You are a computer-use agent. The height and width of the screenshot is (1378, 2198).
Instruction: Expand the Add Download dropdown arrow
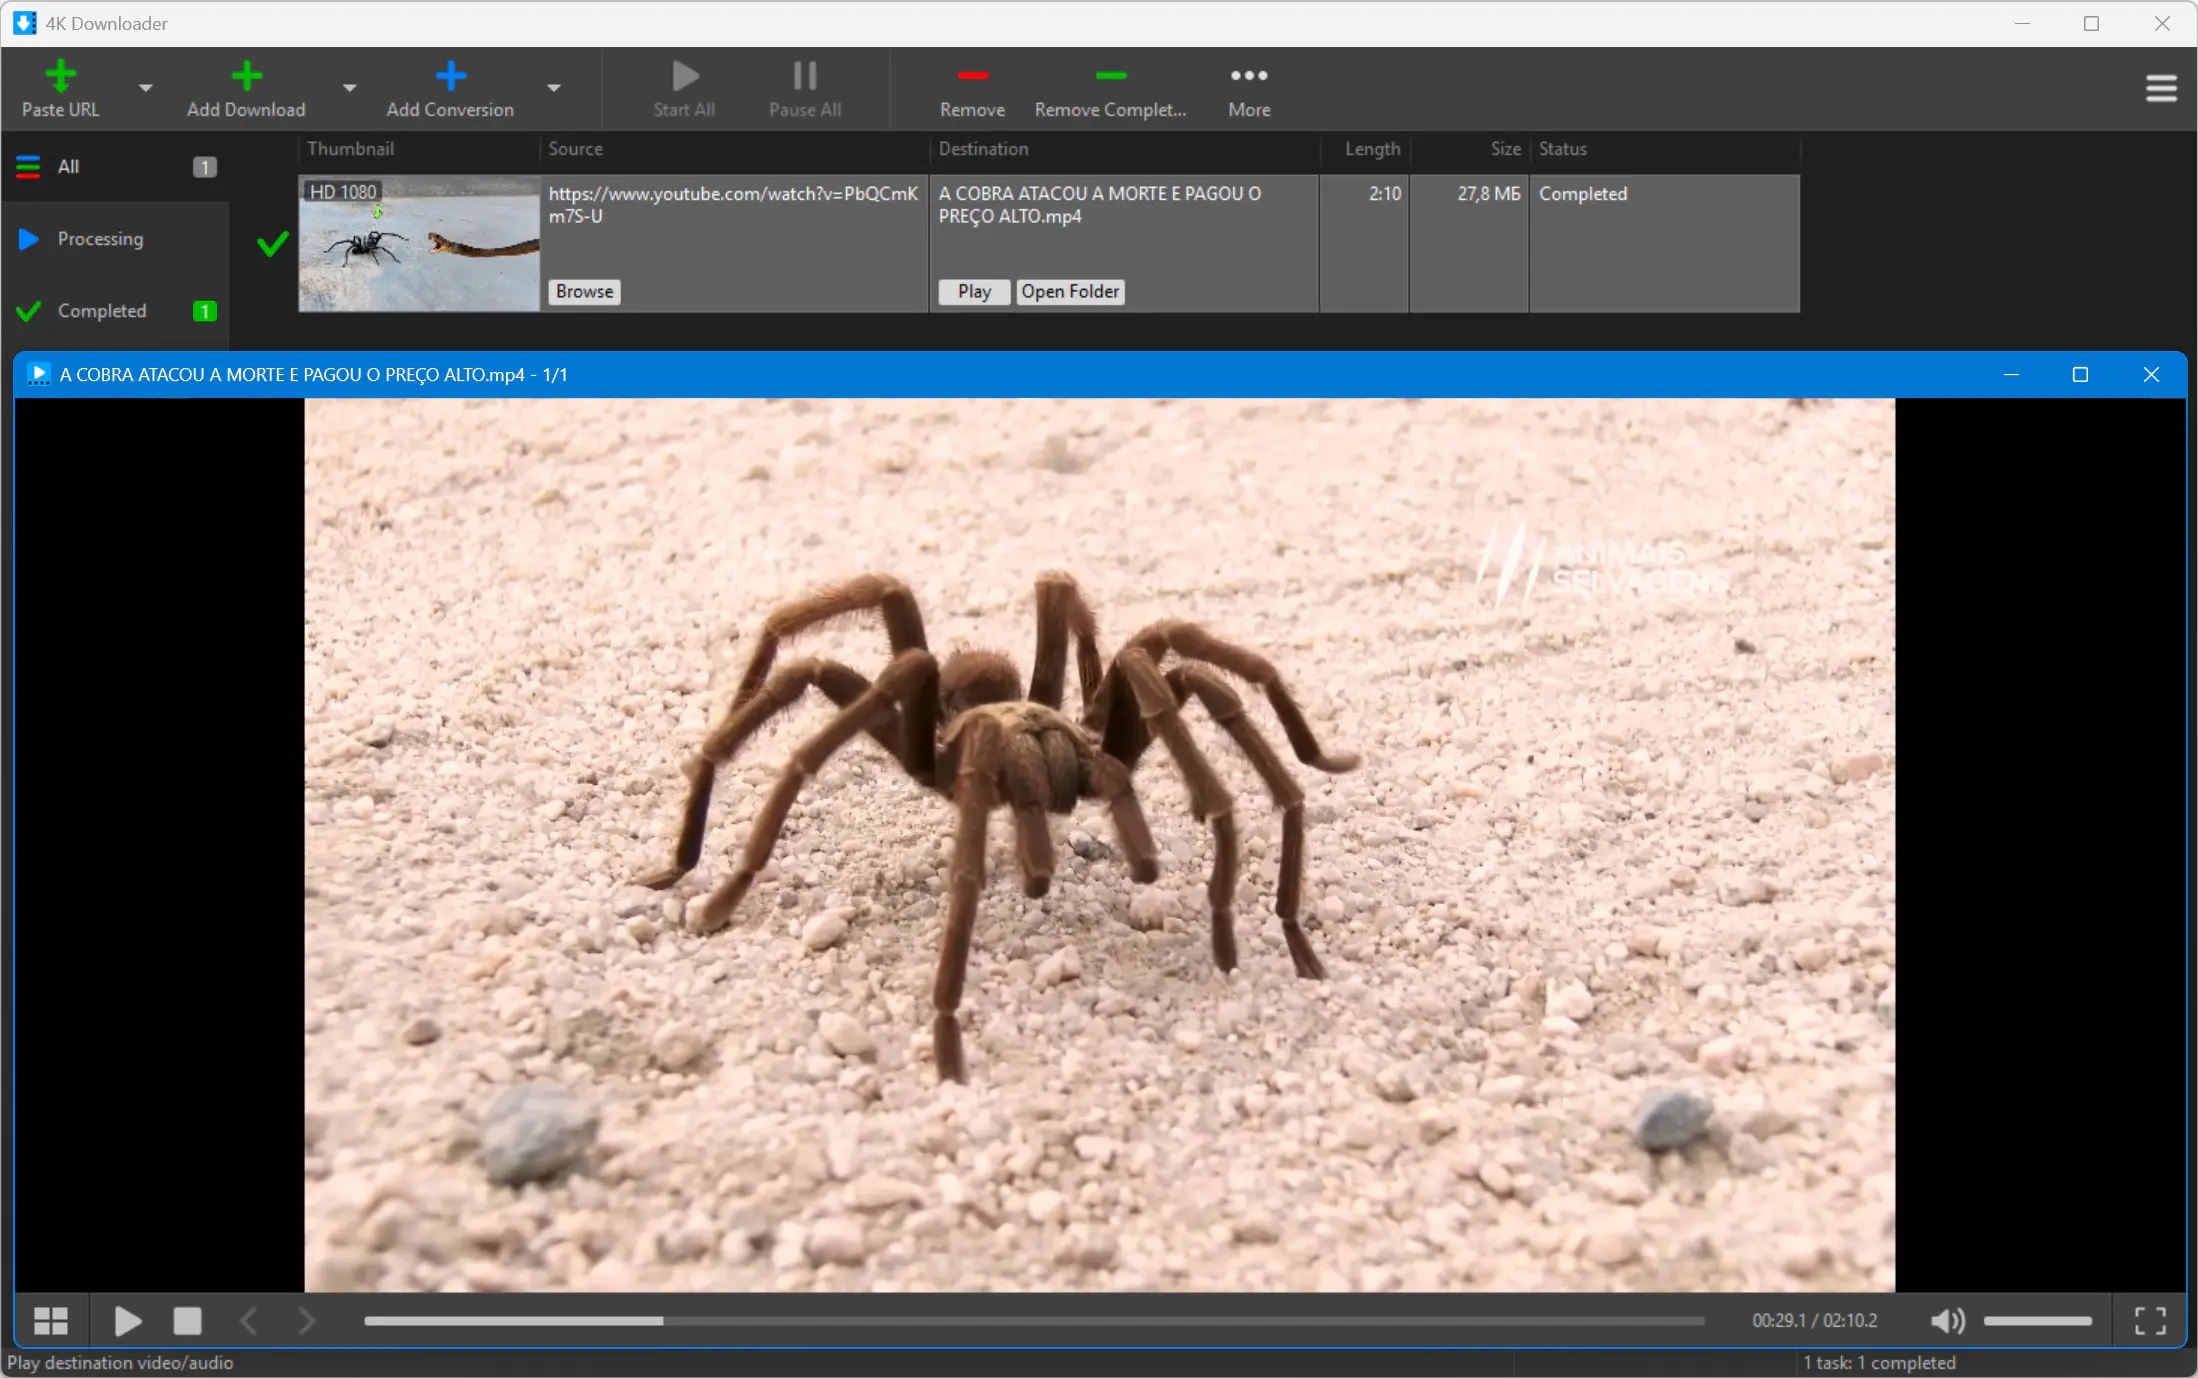349,88
